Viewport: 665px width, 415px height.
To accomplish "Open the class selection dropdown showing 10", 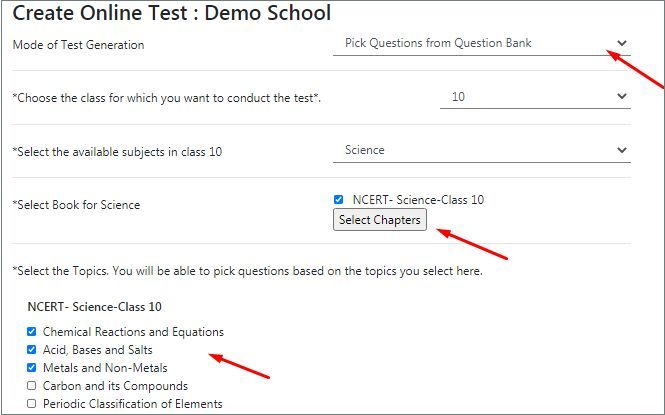I will point(535,97).
